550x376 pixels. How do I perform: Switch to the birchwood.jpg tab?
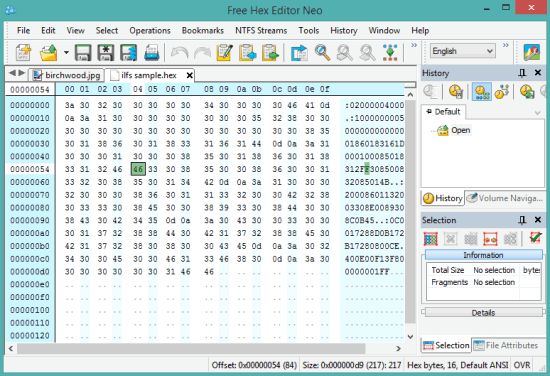(x=66, y=75)
